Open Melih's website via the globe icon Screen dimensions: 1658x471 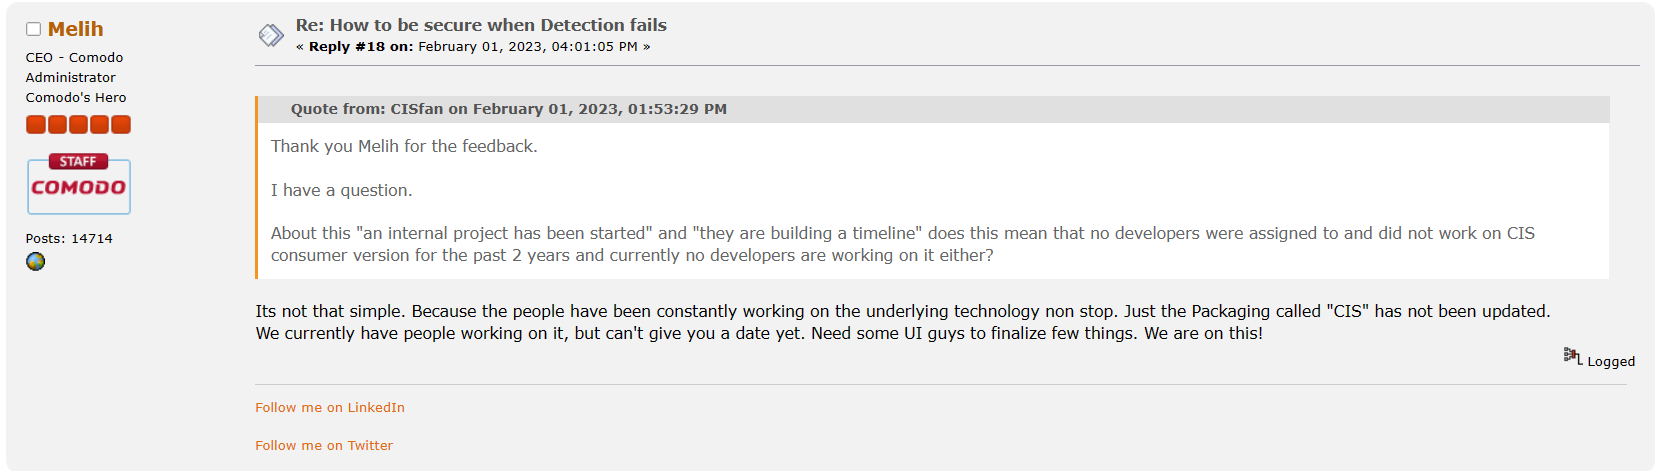(x=36, y=262)
